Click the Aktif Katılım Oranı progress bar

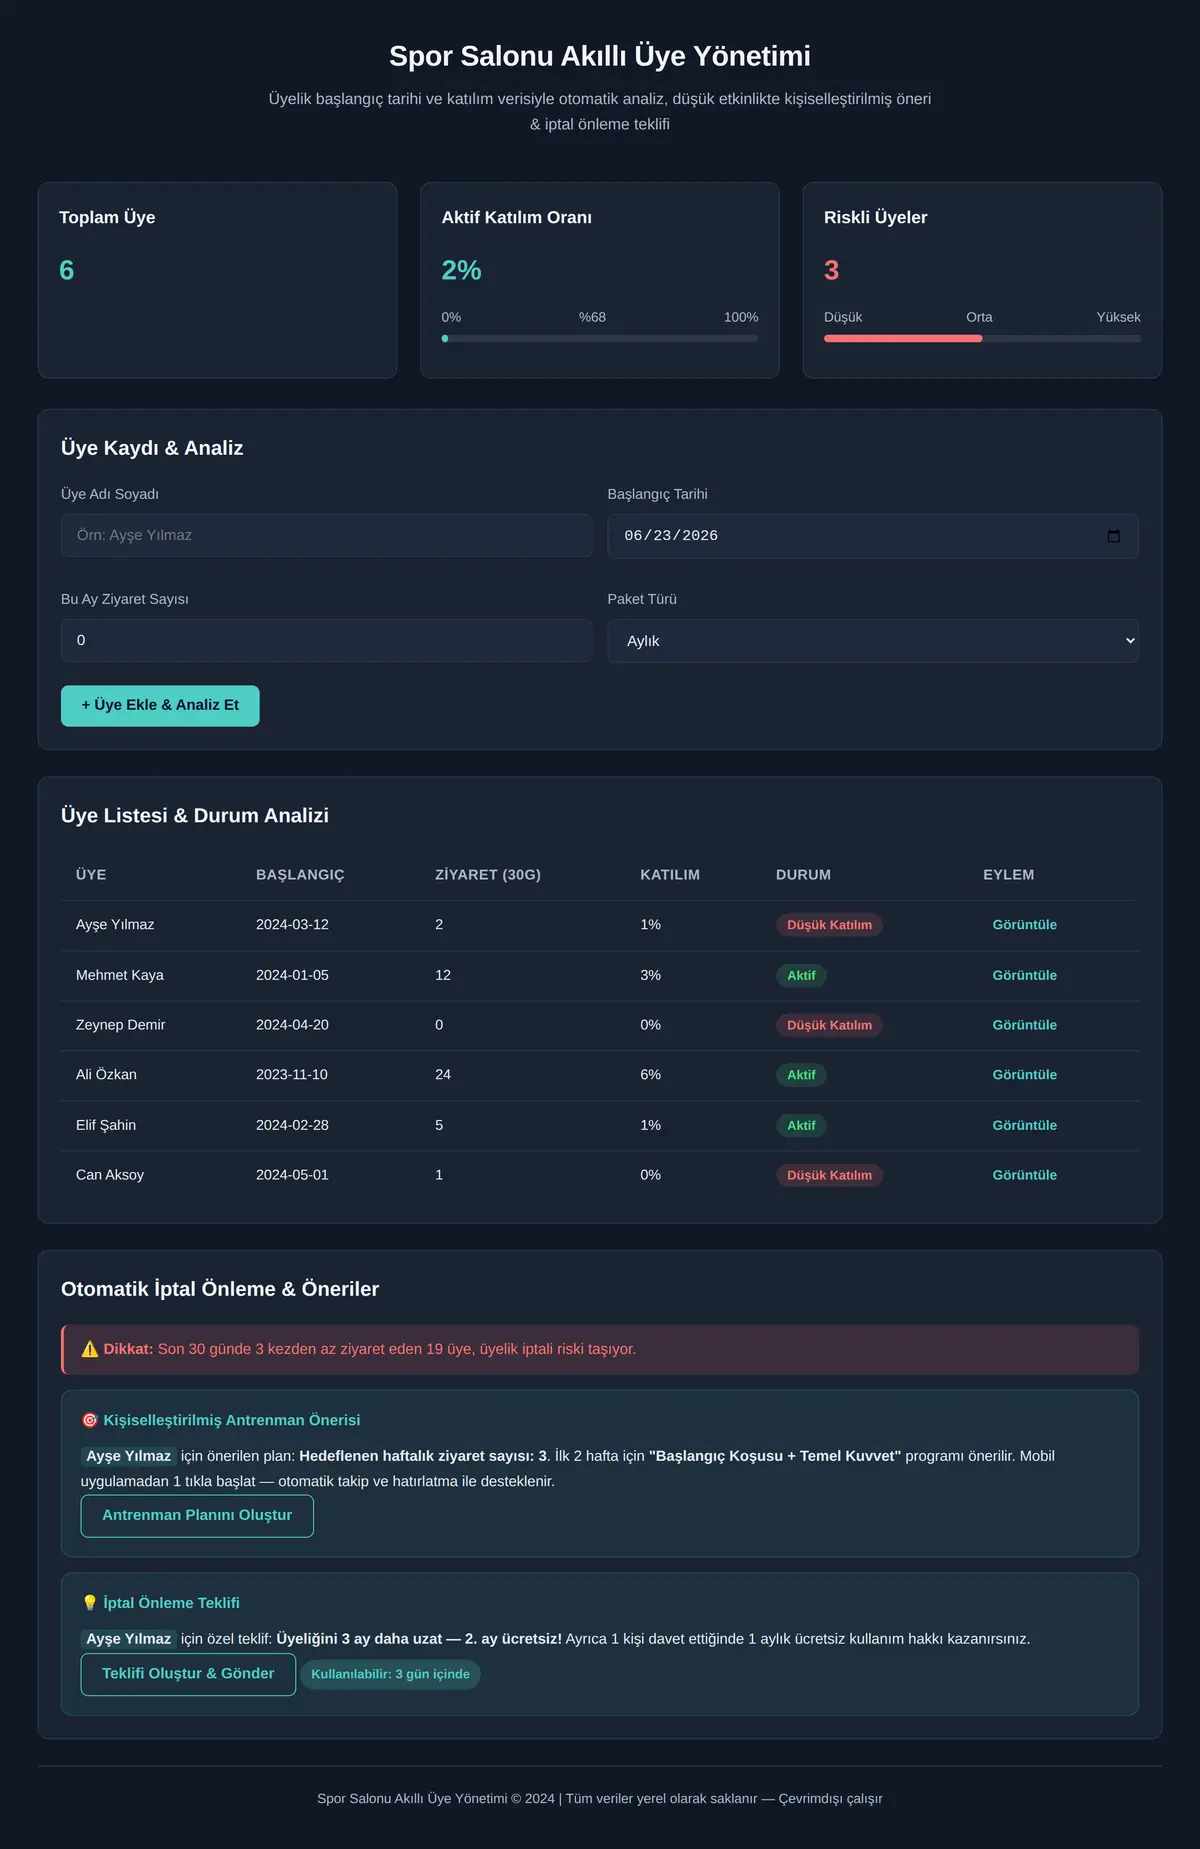pyautogui.click(x=600, y=339)
